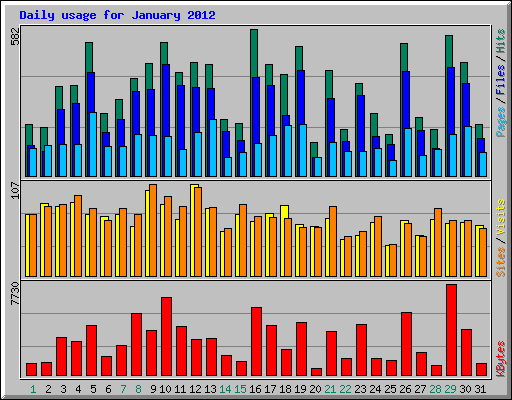Screen dimensions: 512x400
Task: Click day label 20 on the x-axis
Action: click(x=315, y=389)
